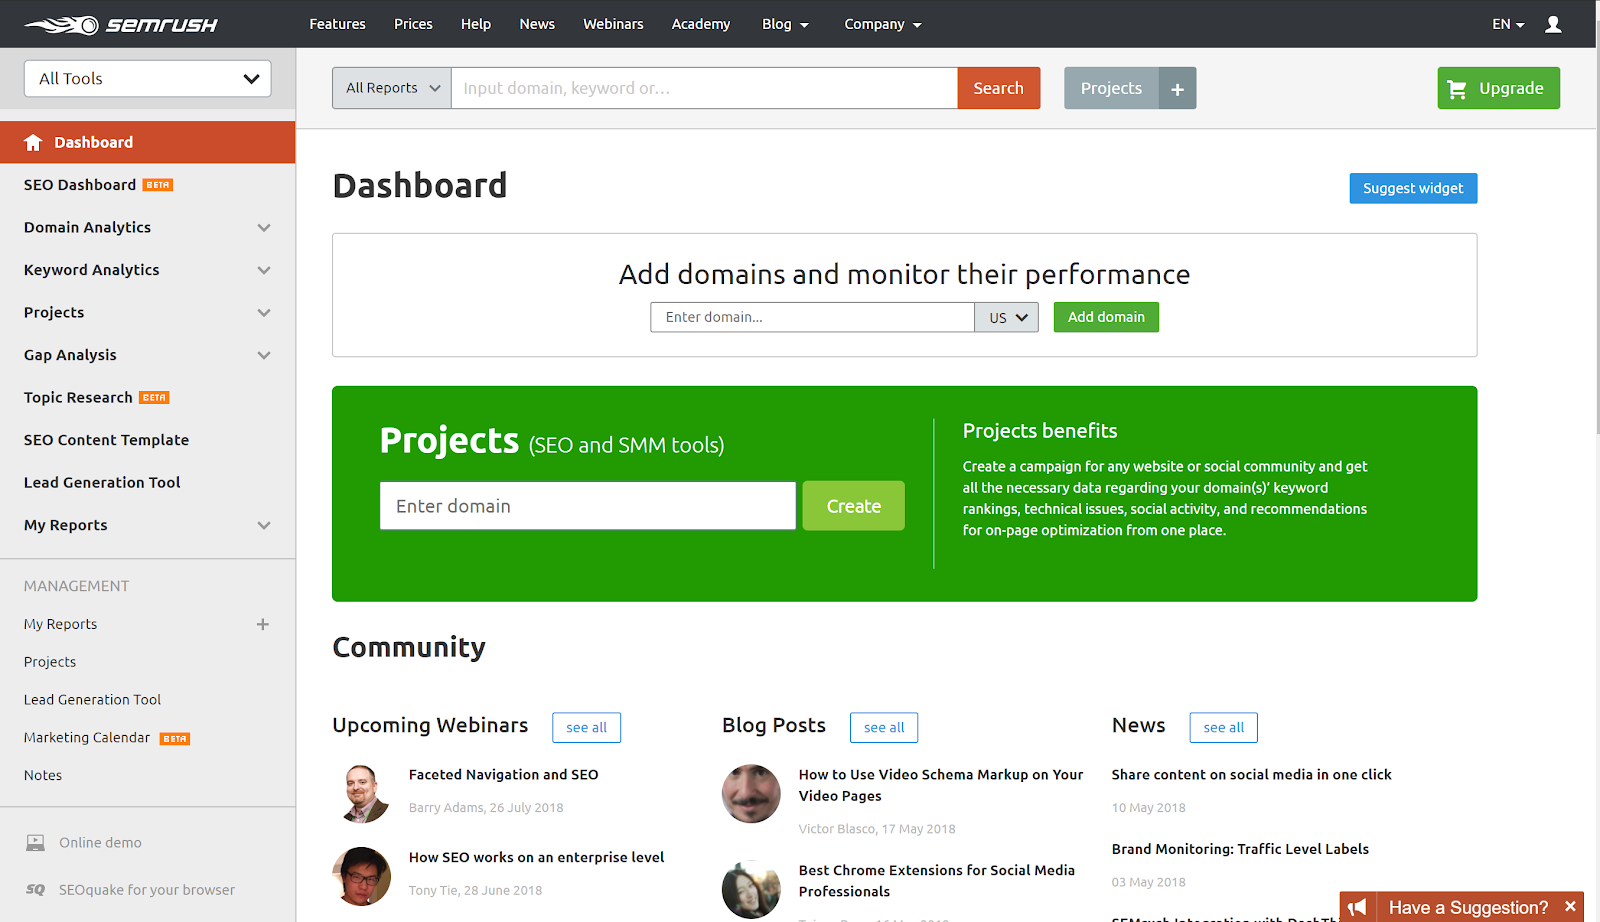Click the Suggest widget button
Image resolution: width=1600 pixels, height=922 pixels.
point(1413,188)
